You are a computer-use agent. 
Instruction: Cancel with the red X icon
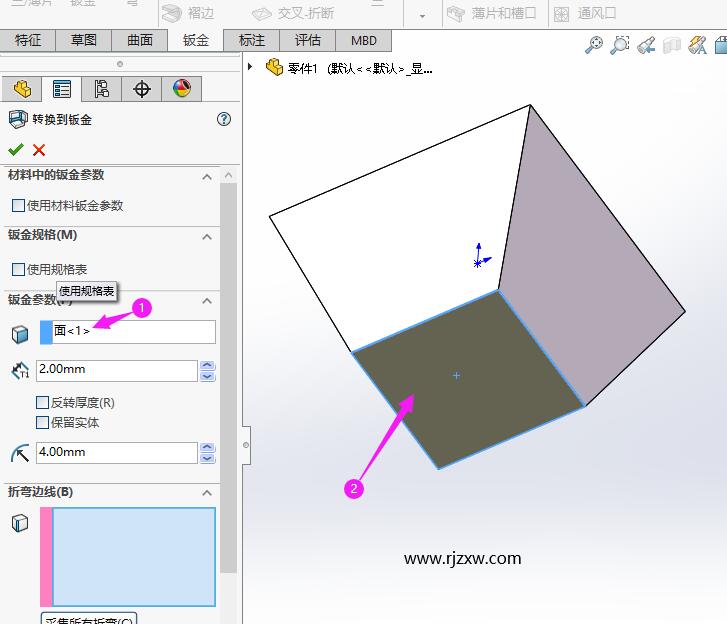(39, 150)
